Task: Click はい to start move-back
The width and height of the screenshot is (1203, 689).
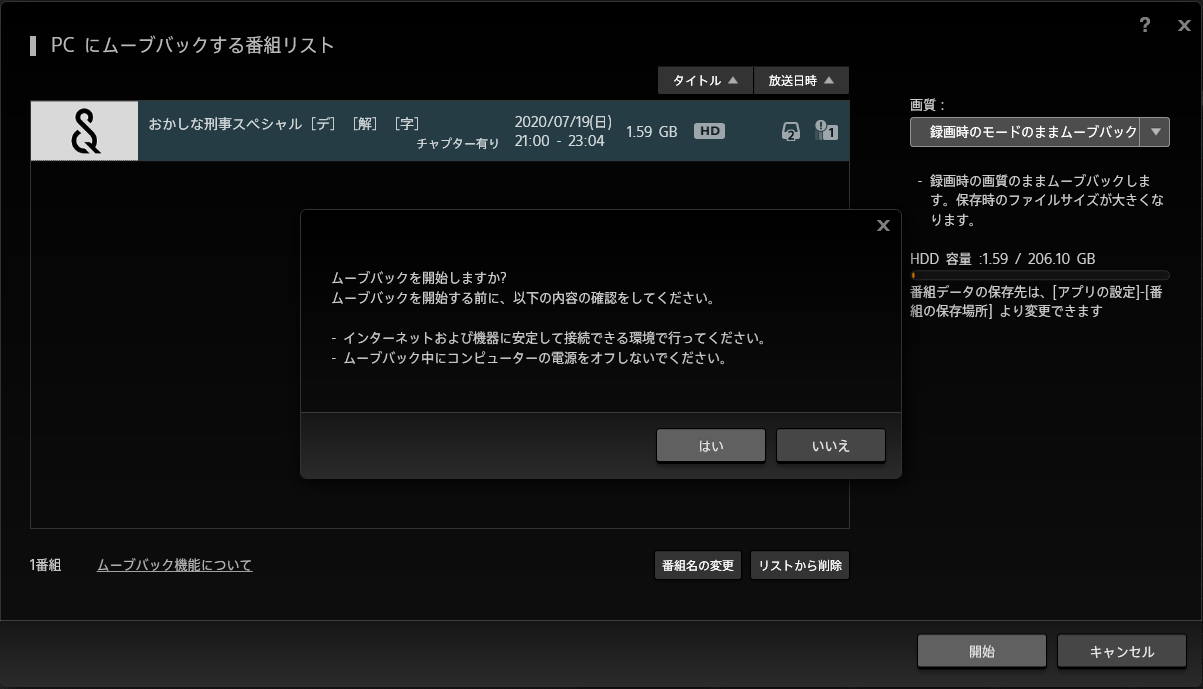Action: (711, 446)
